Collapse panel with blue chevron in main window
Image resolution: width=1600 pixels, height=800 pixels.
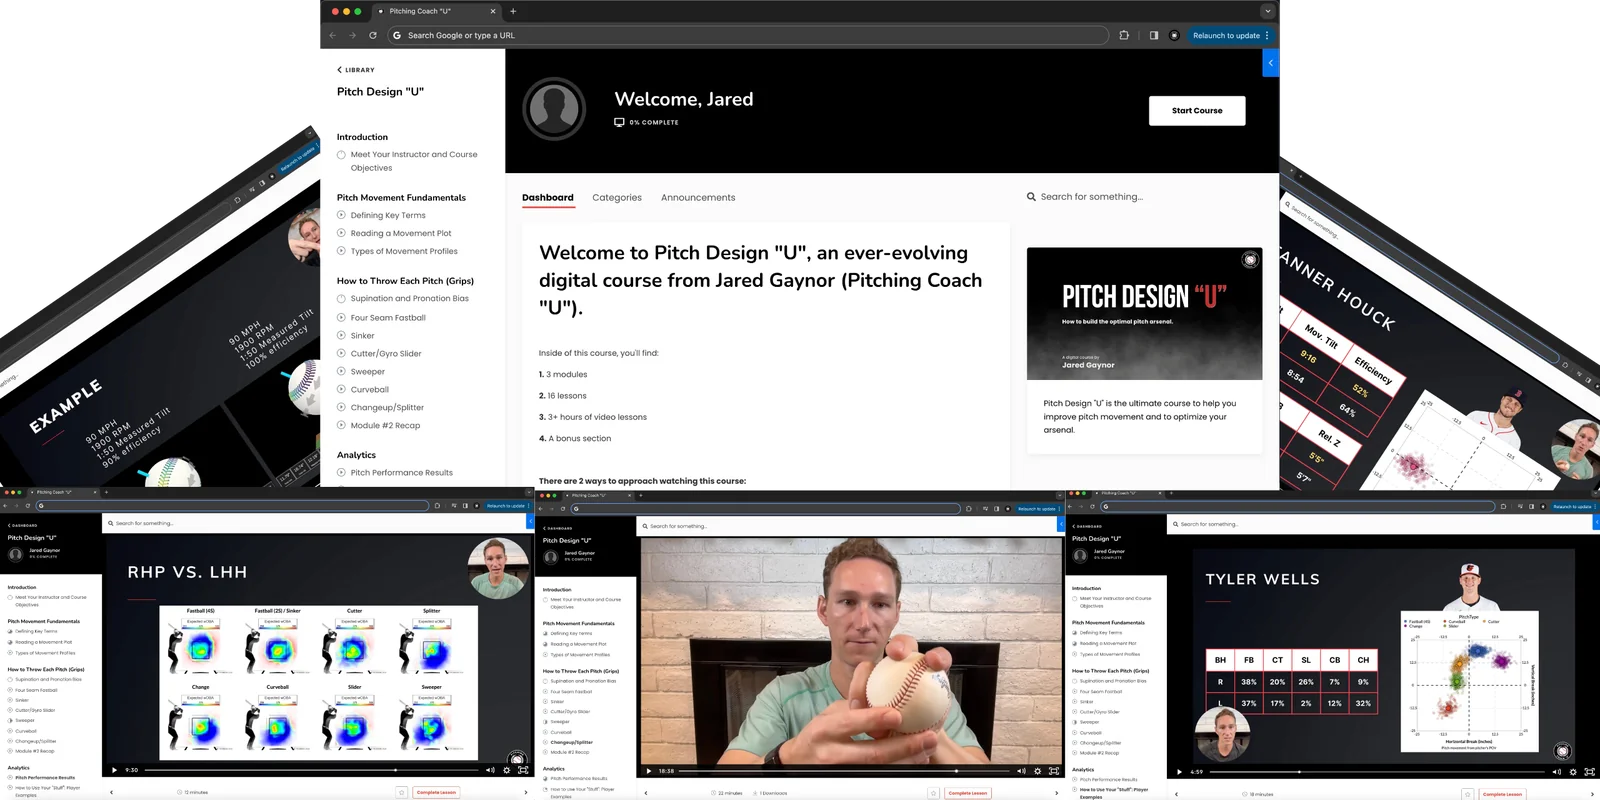click(1271, 62)
